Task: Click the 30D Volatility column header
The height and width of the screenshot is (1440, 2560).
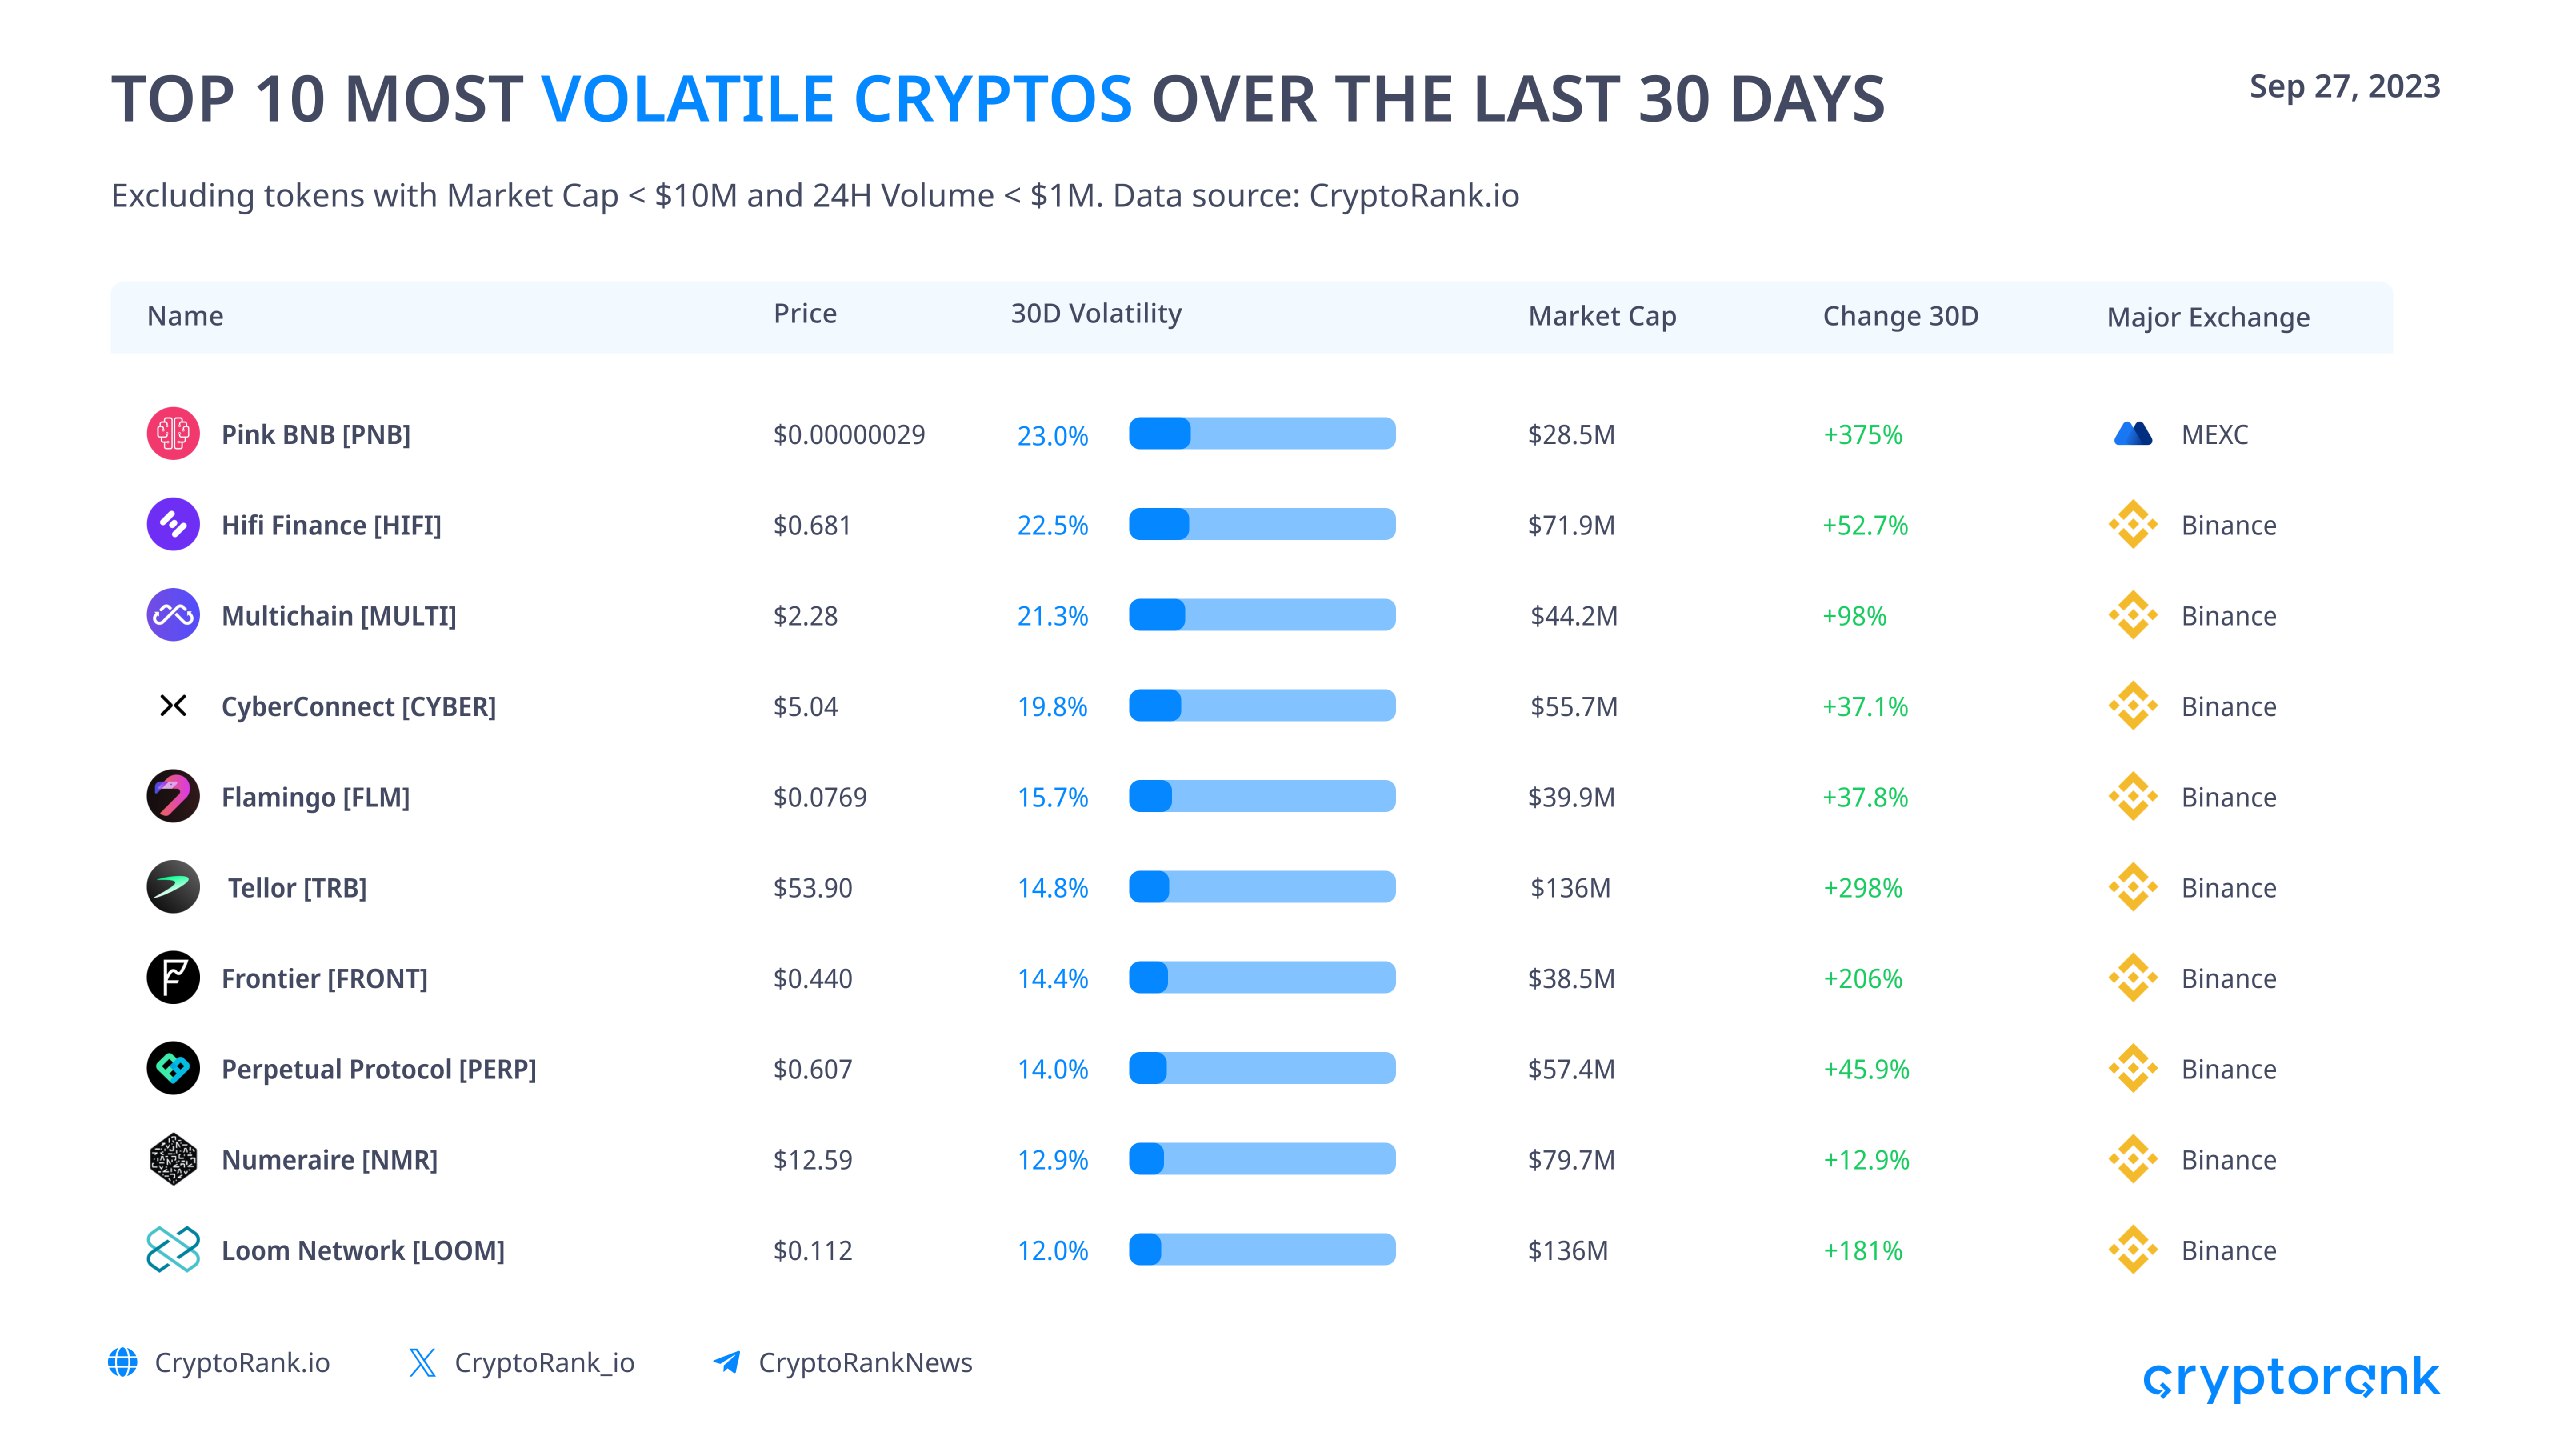Action: tap(1096, 314)
